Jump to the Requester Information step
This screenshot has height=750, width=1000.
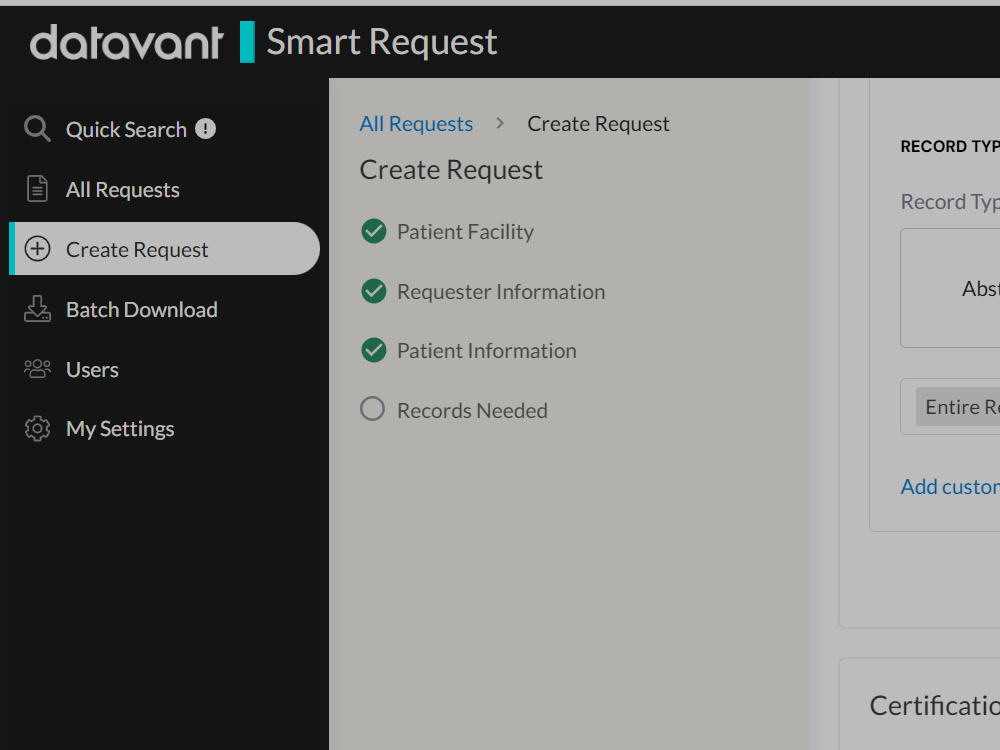pos(501,291)
